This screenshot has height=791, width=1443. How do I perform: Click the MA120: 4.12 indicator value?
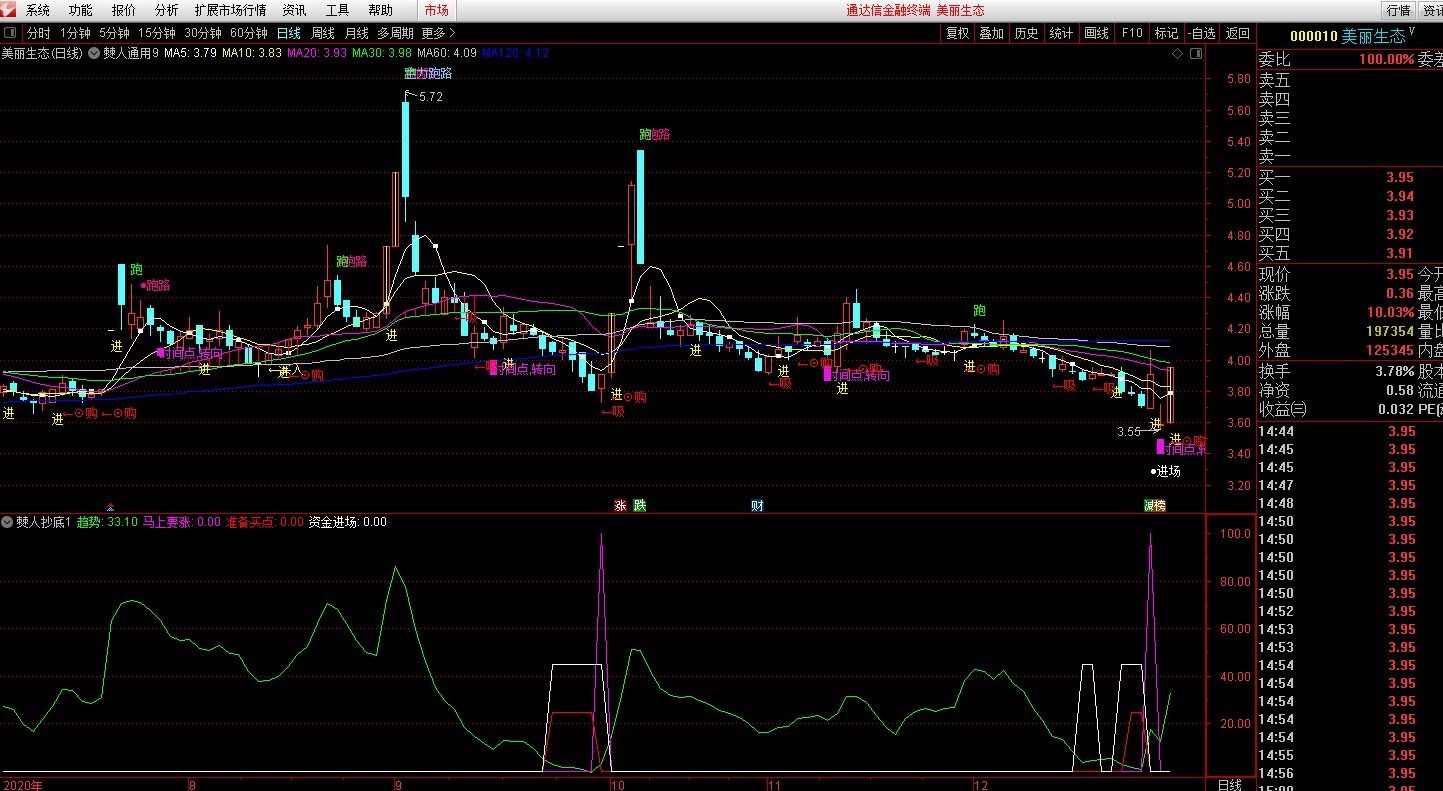515,53
